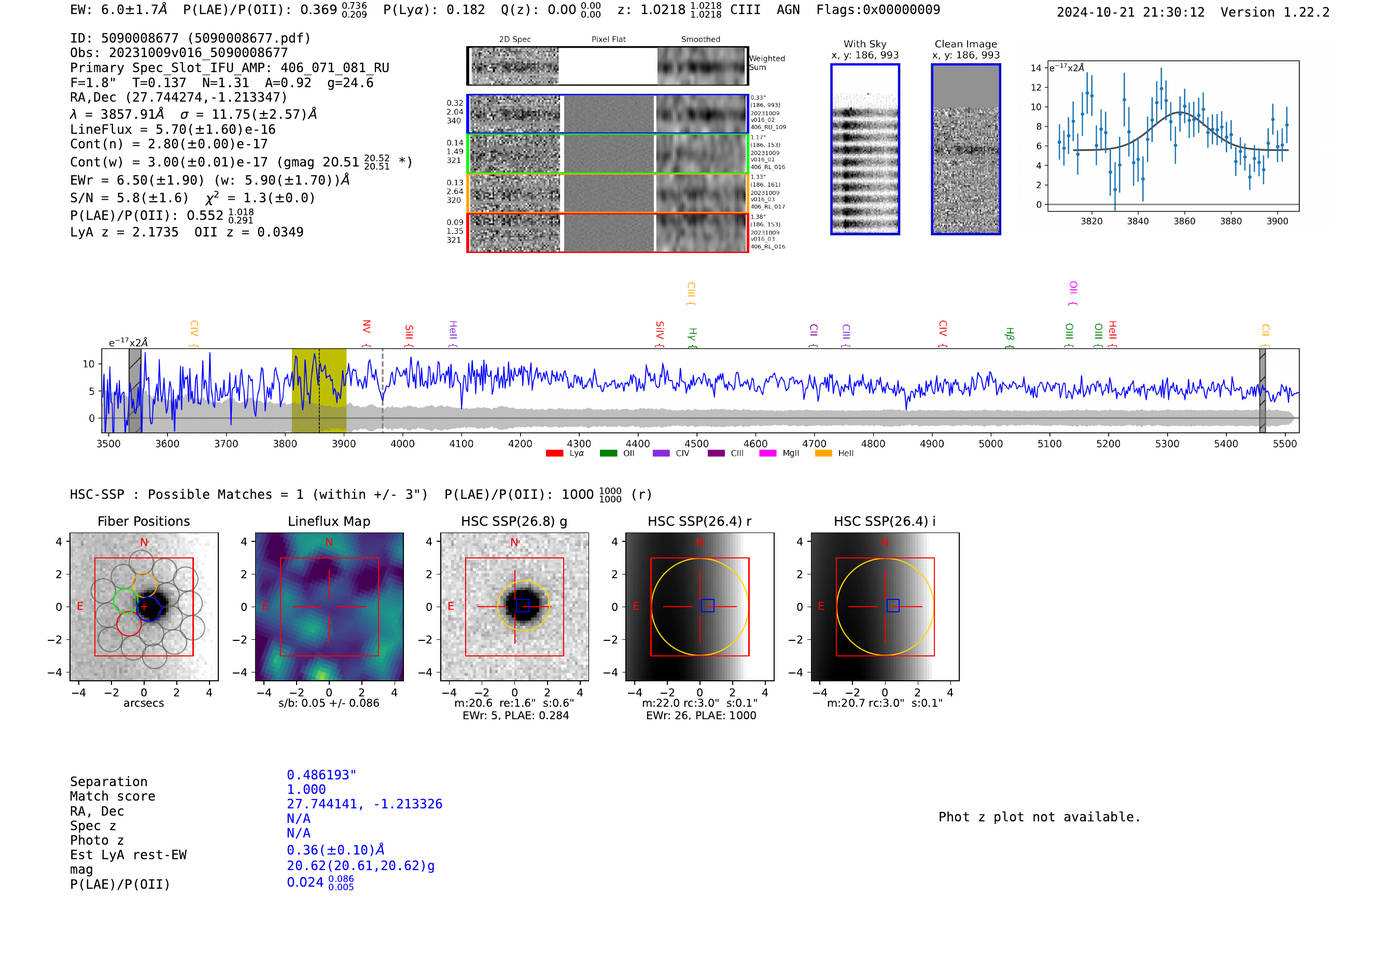Click the MgII magenta legend swatch
Screen dimensions: 1400x953
tap(768, 453)
